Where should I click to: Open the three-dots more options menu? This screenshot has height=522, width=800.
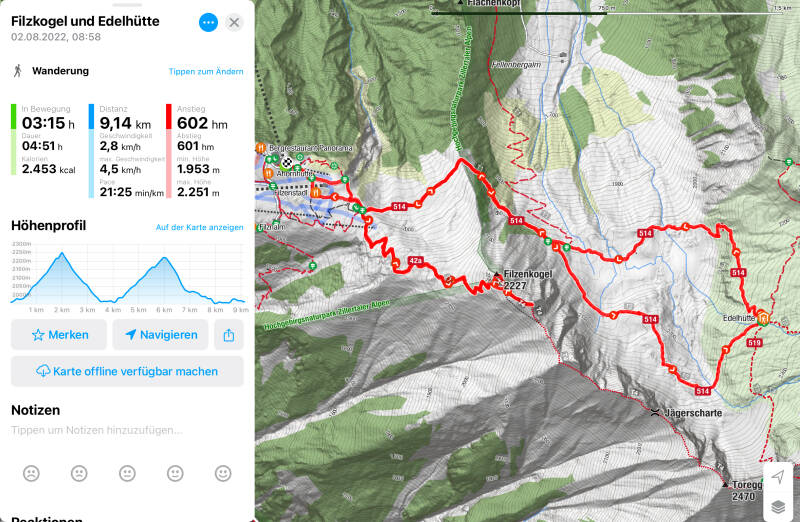[208, 22]
